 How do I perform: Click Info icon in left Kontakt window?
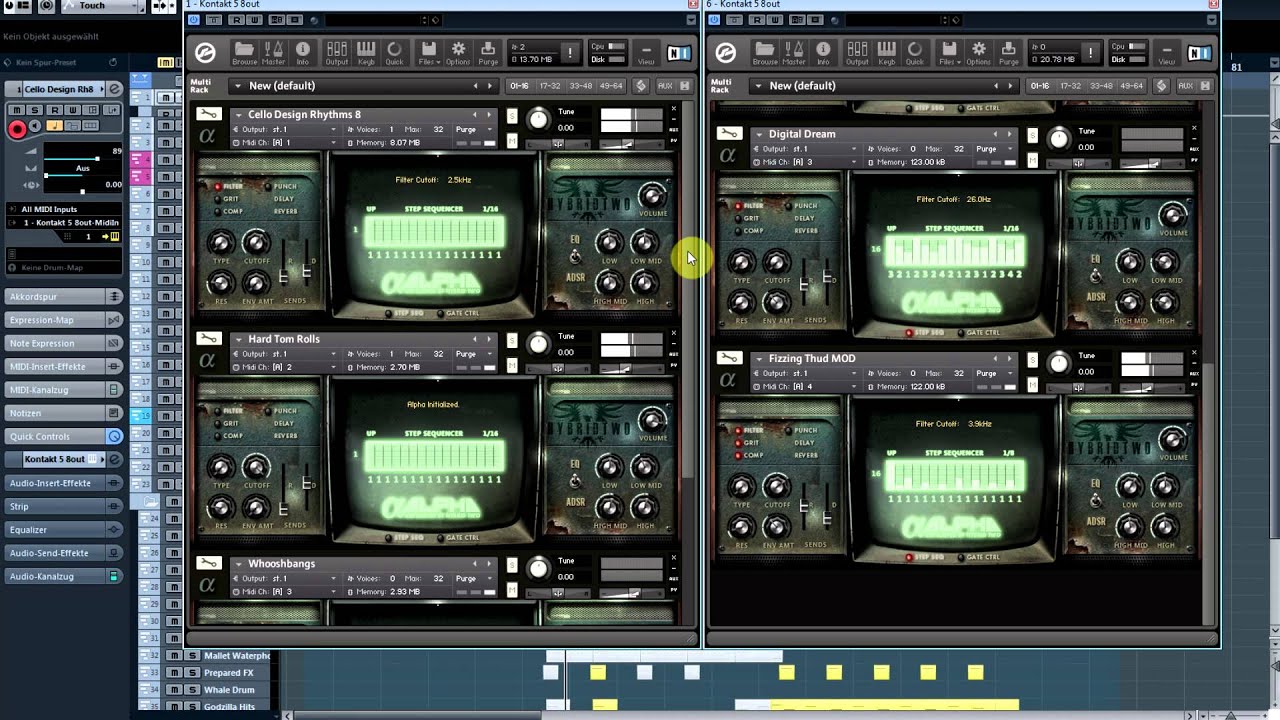coord(303,53)
